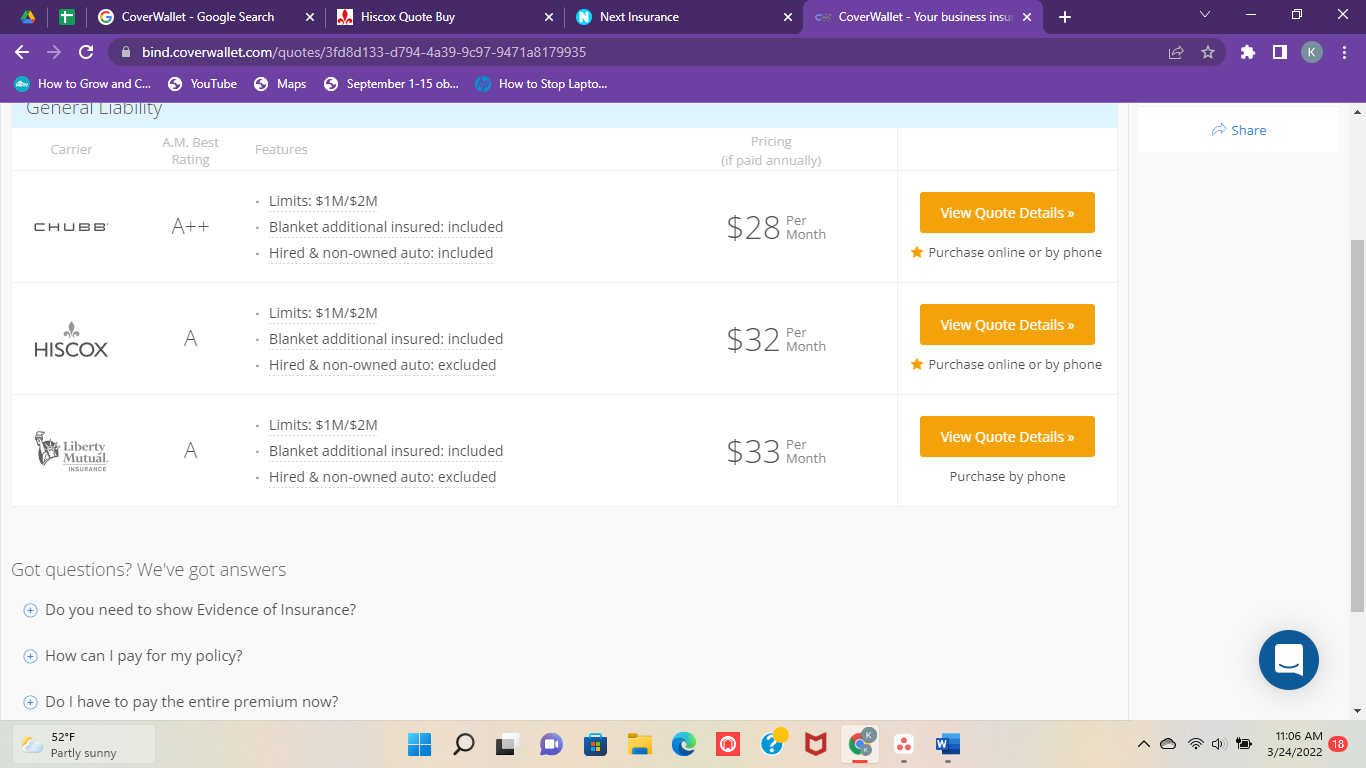Click the Share link in the sidebar
Screen dimensions: 1366x768
(1238, 130)
